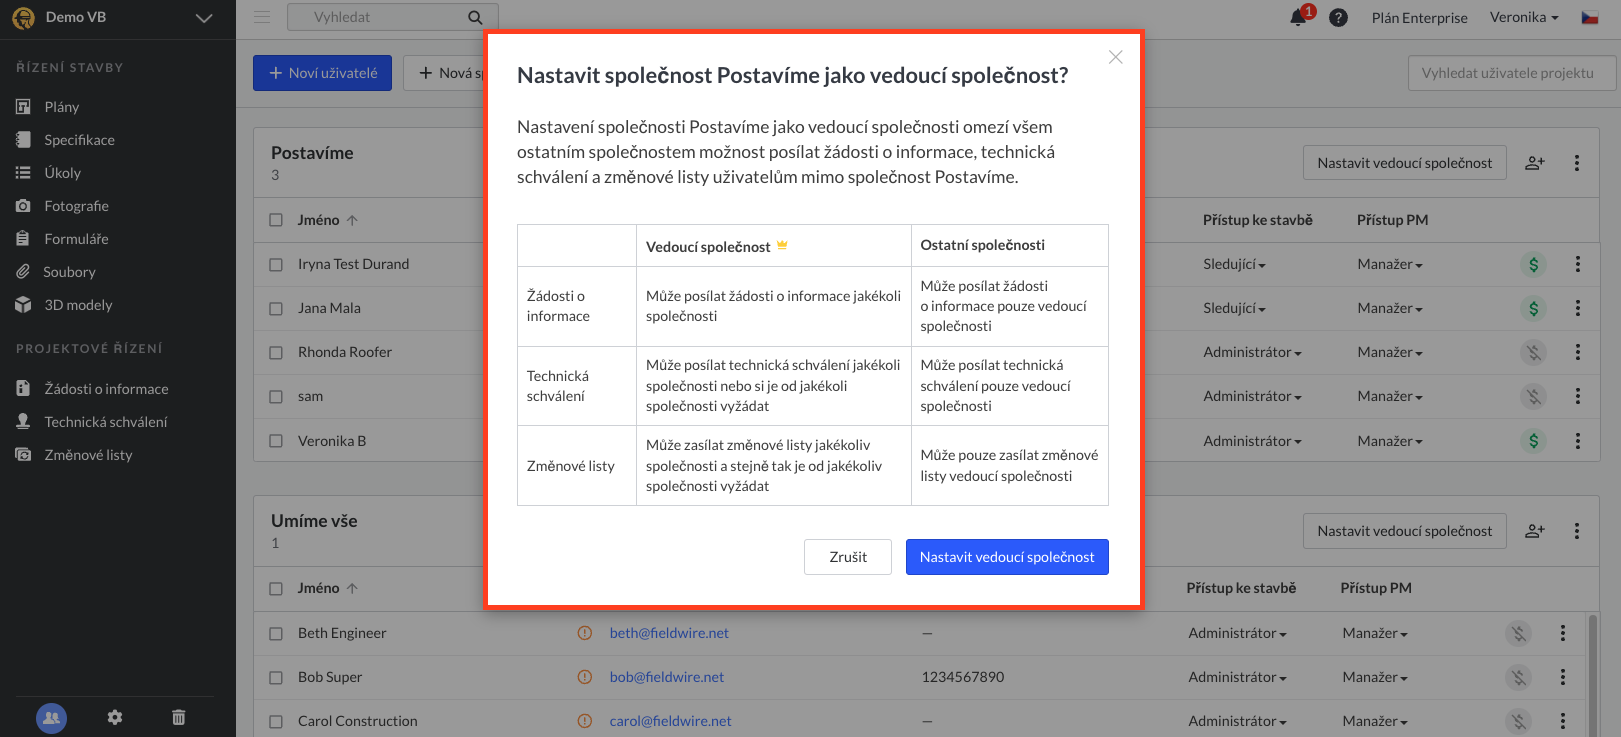The height and width of the screenshot is (737, 1621).
Task: Expand the Demo VB project dropdown
Action: tap(204, 18)
